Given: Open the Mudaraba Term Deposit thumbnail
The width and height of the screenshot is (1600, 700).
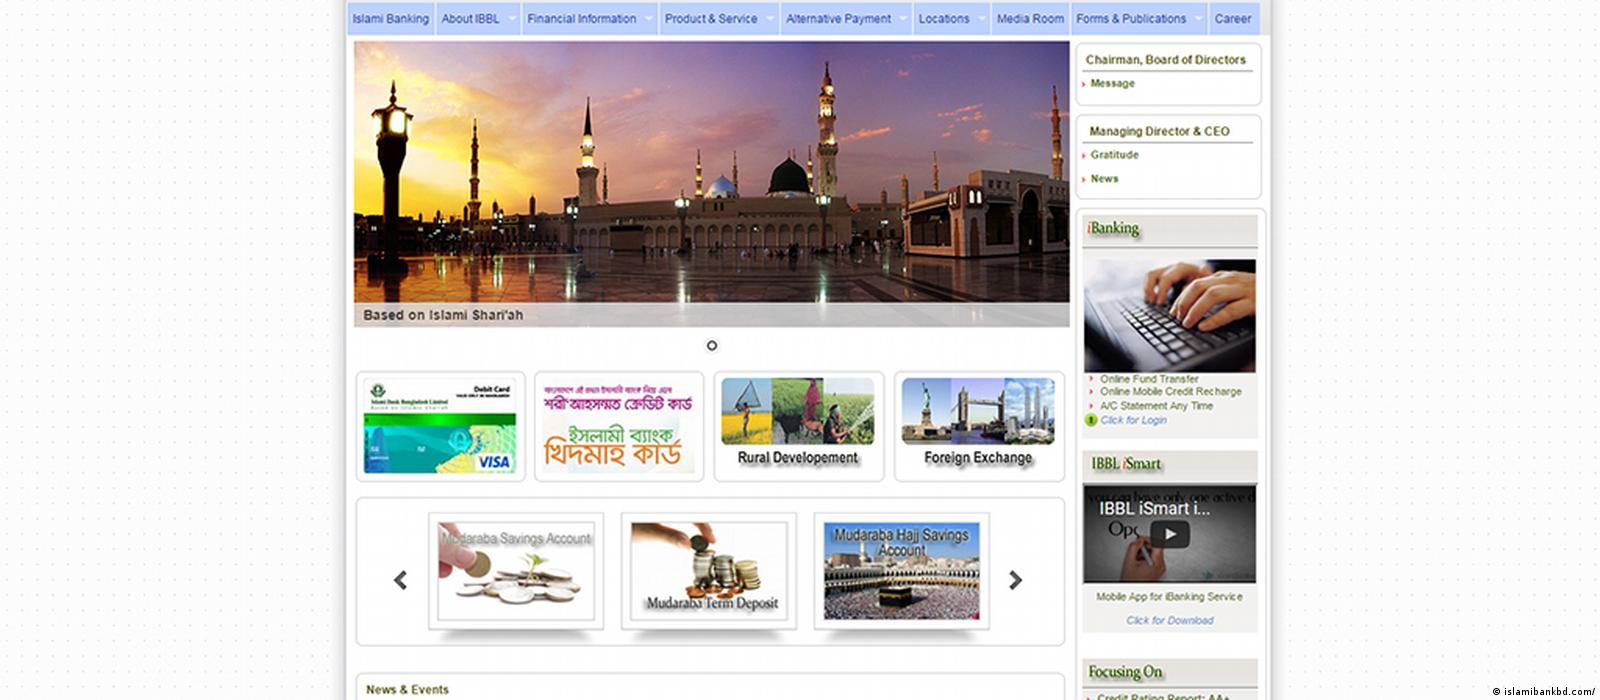Looking at the screenshot, I should click(709, 571).
